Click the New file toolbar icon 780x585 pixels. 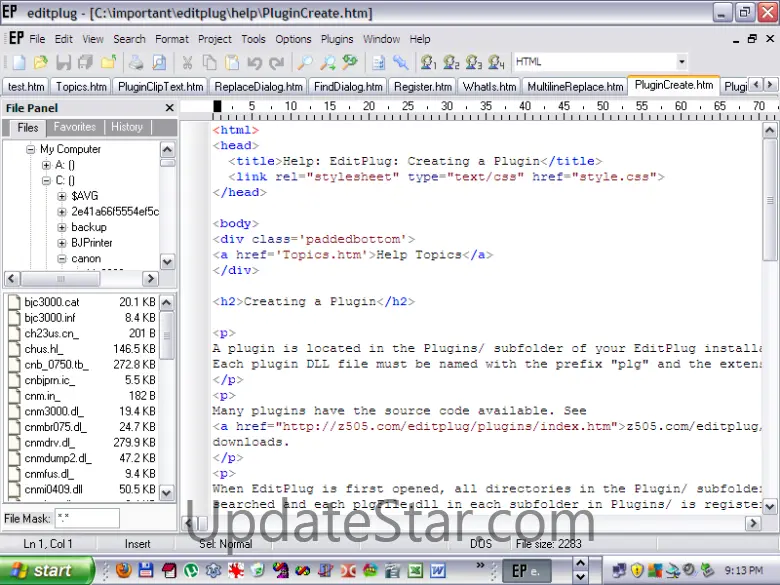19,62
